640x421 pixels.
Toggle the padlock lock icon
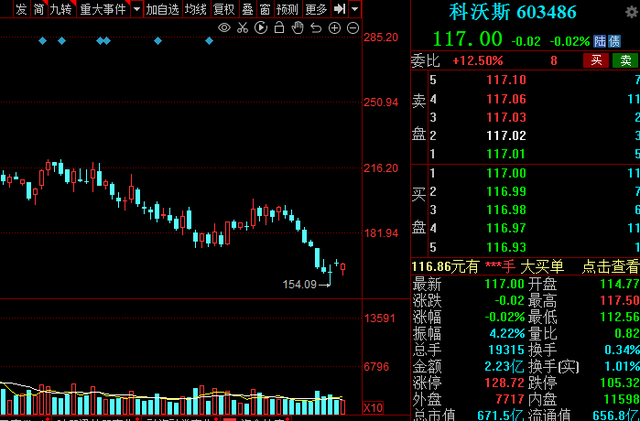pyautogui.click(x=279, y=28)
